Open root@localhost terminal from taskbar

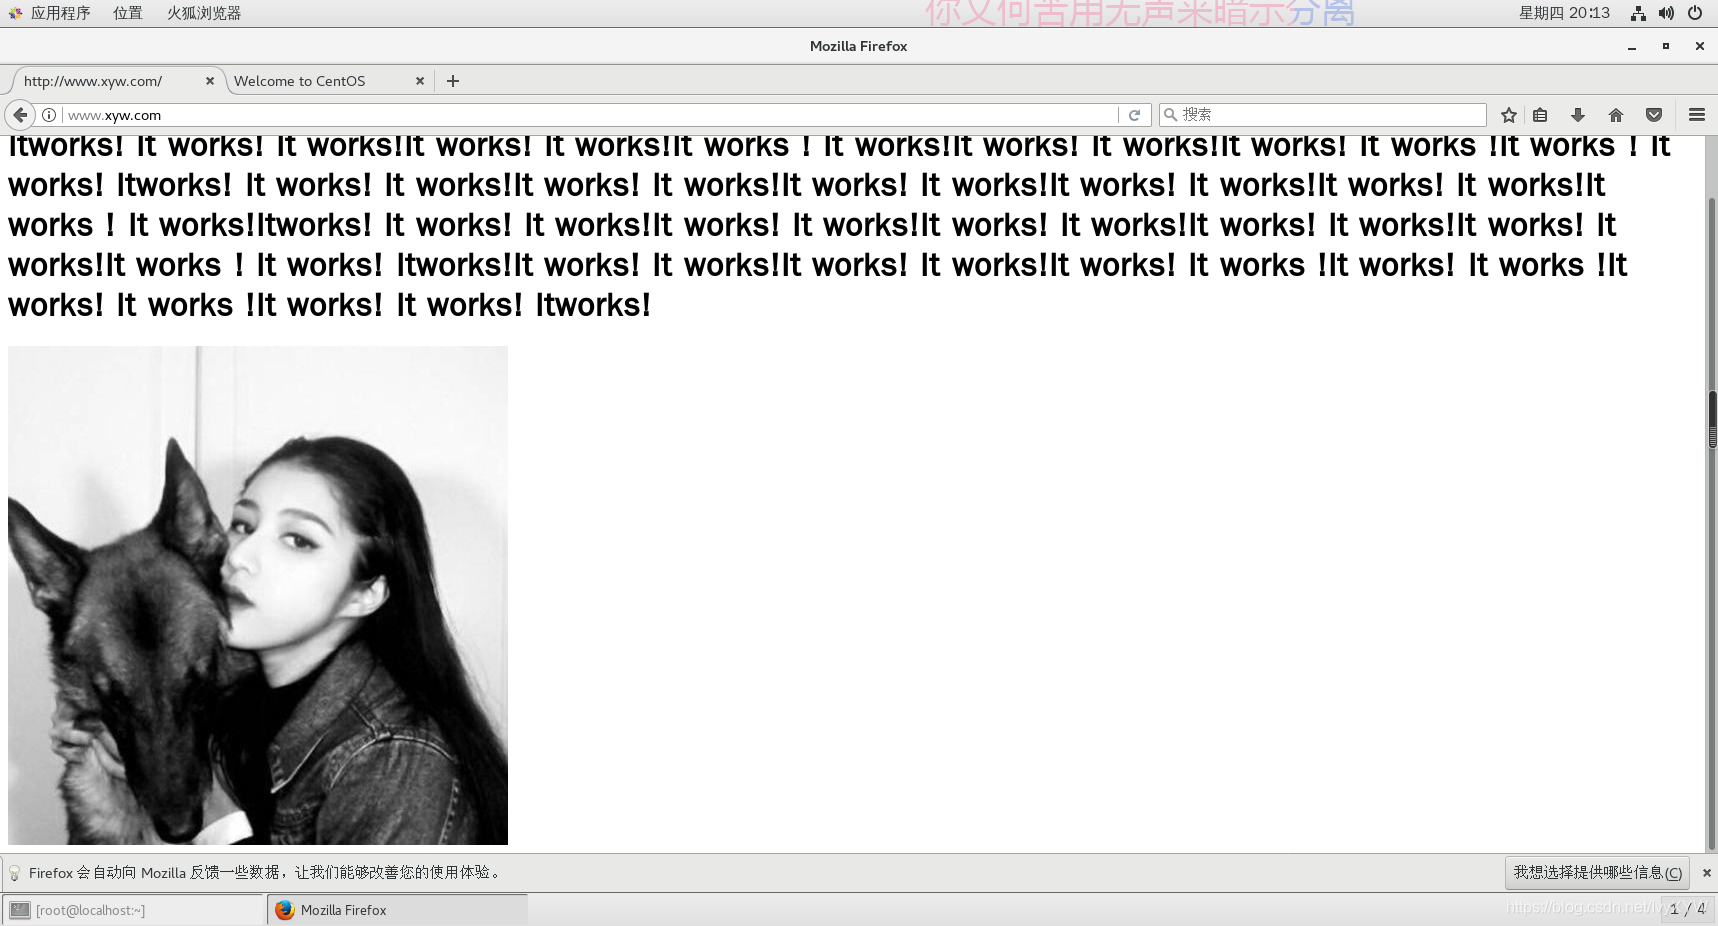(x=133, y=910)
